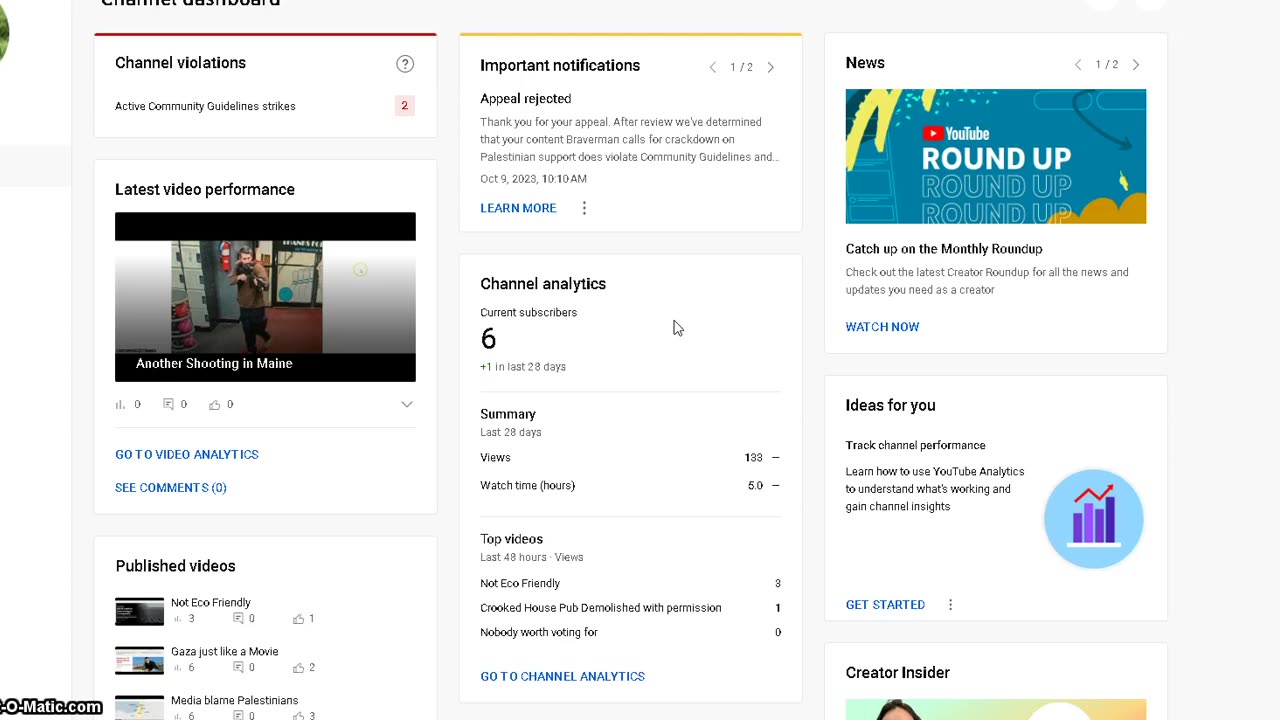
Task: Click likes icon under latest video
Action: [x=214, y=405]
